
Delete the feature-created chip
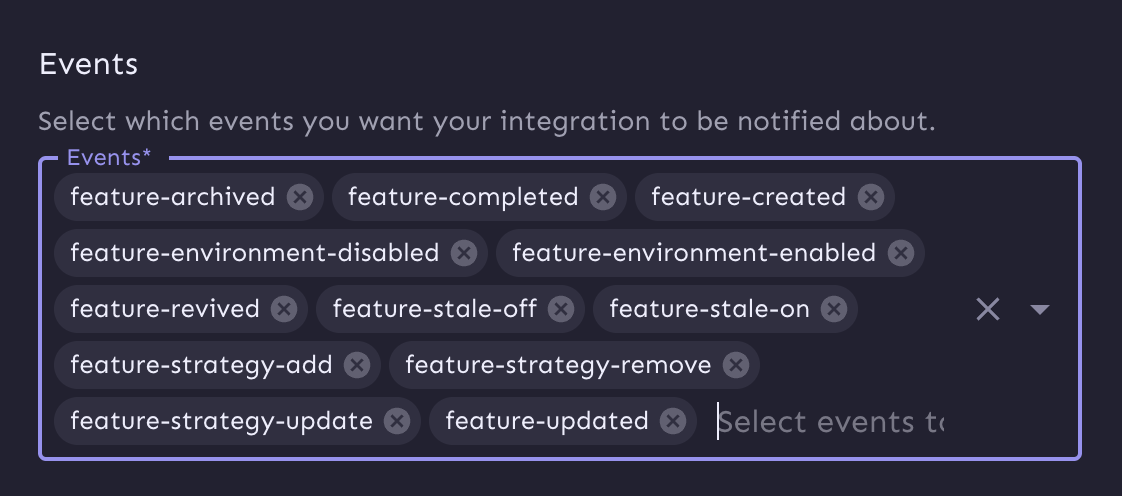click(871, 197)
